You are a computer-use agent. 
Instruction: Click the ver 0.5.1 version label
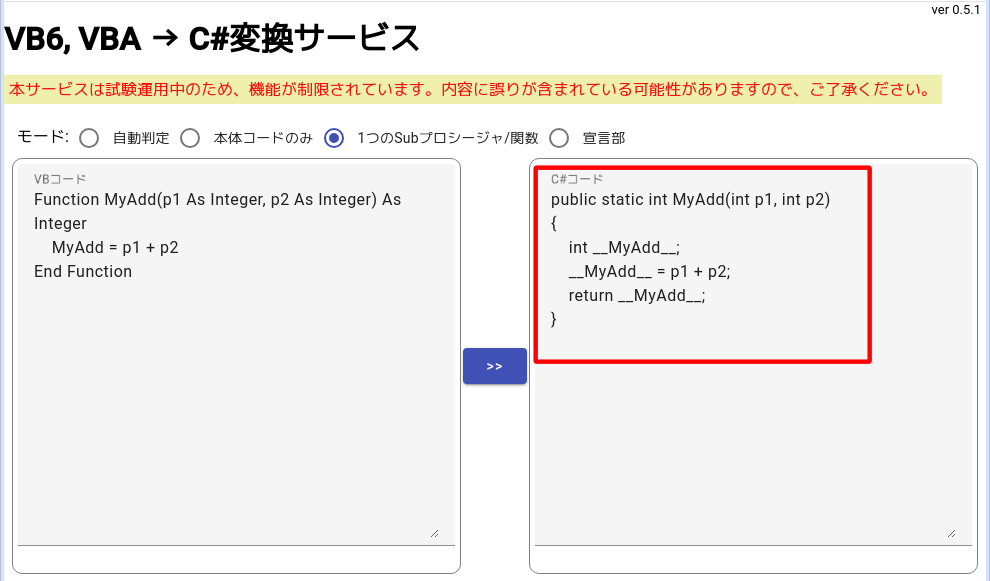[955, 9]
